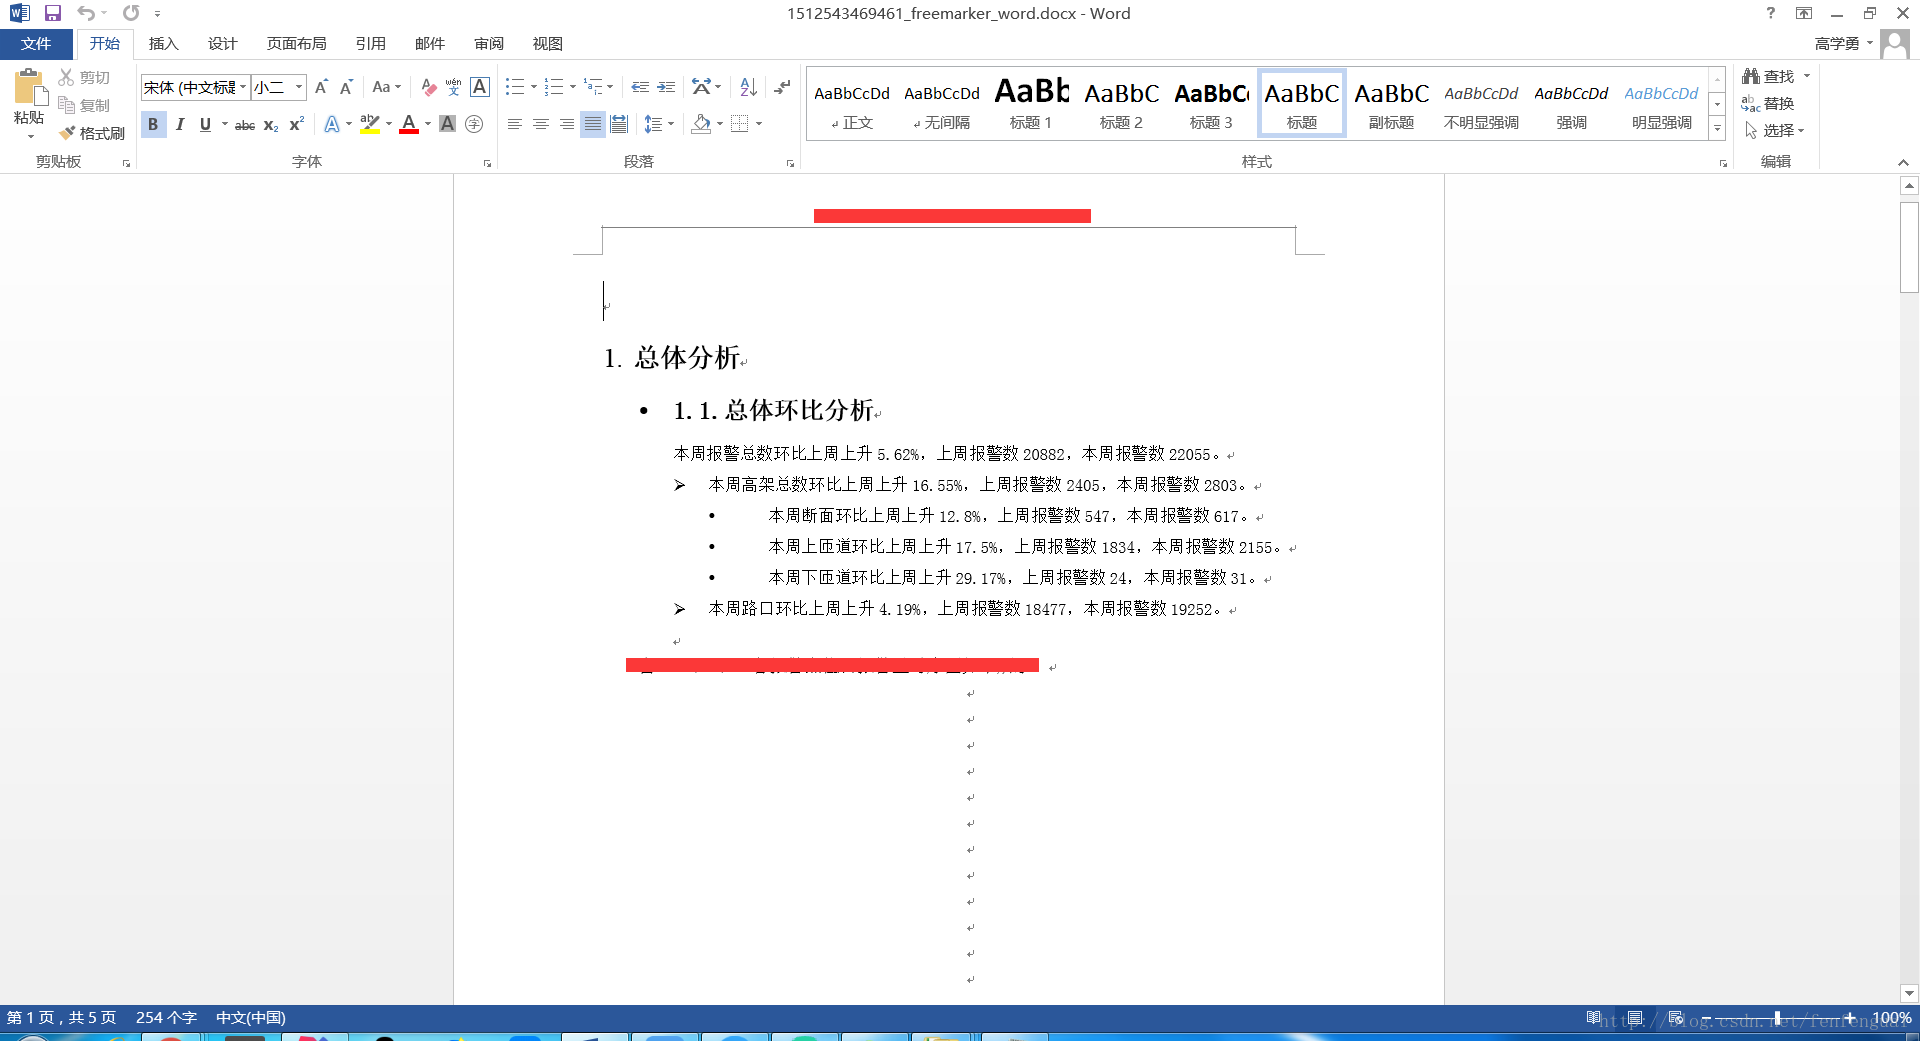The height and width of the screenshot is (1041, 1920).
Task: Apply the Heading 1 (标题 1) style
Action: coord(1031,104)
